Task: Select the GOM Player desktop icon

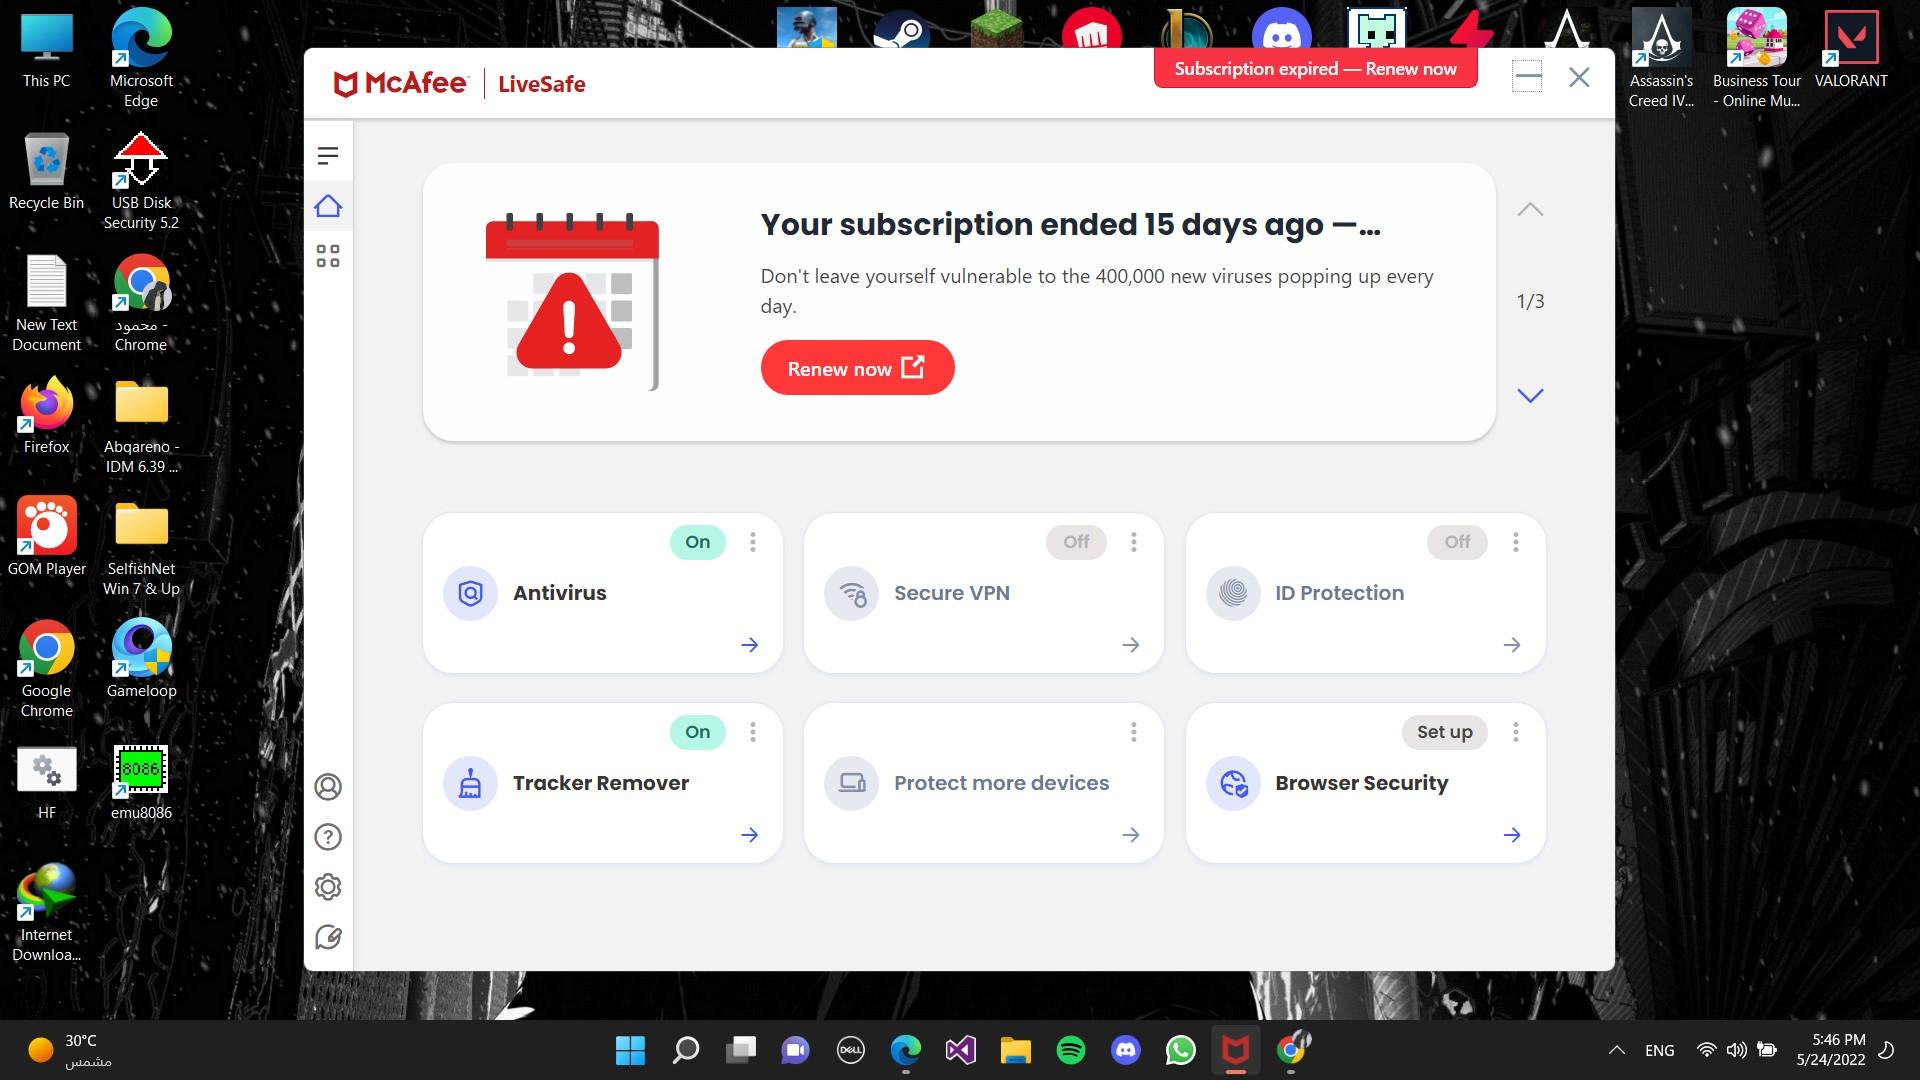Action: pos(46,537)
